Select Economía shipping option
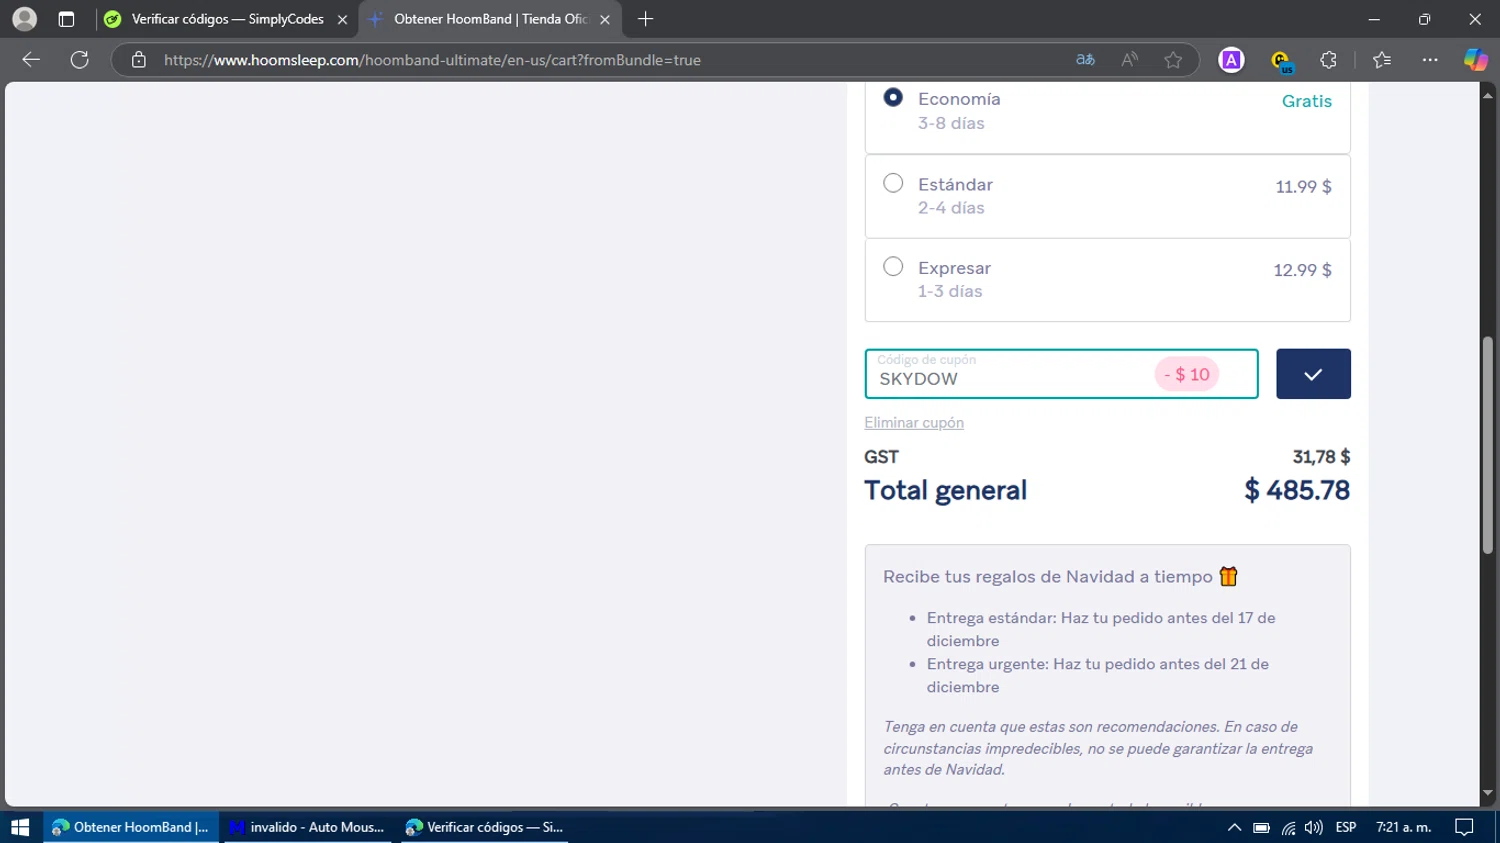 pos(893,98)
